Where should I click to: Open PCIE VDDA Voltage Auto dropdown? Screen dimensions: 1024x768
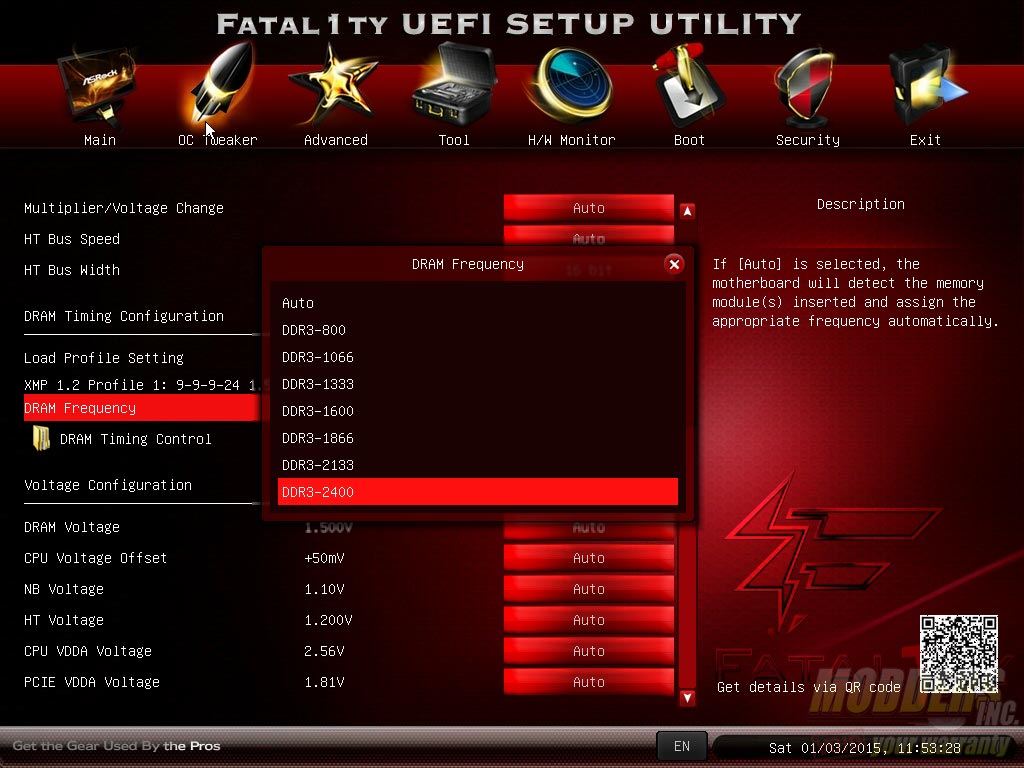[x=588, y=682]
